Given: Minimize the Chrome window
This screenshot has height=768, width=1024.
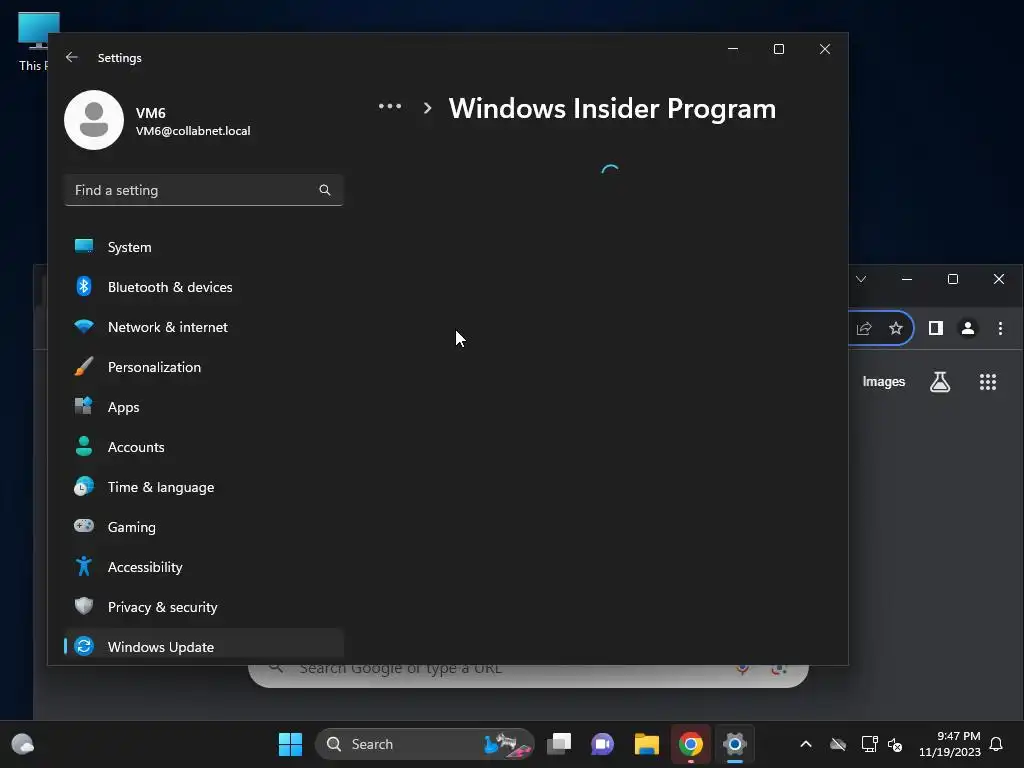Looking at the screenshot, I should point(906,279).
